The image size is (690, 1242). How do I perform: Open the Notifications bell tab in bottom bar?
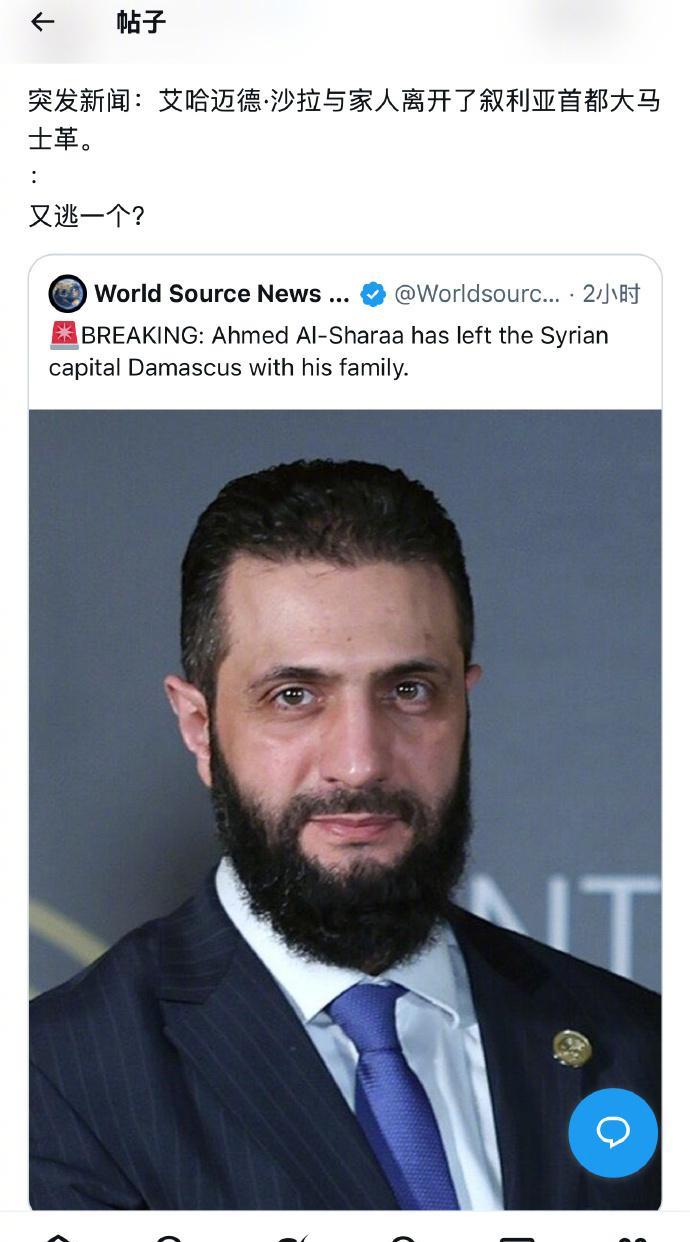tap(402, 1238)
